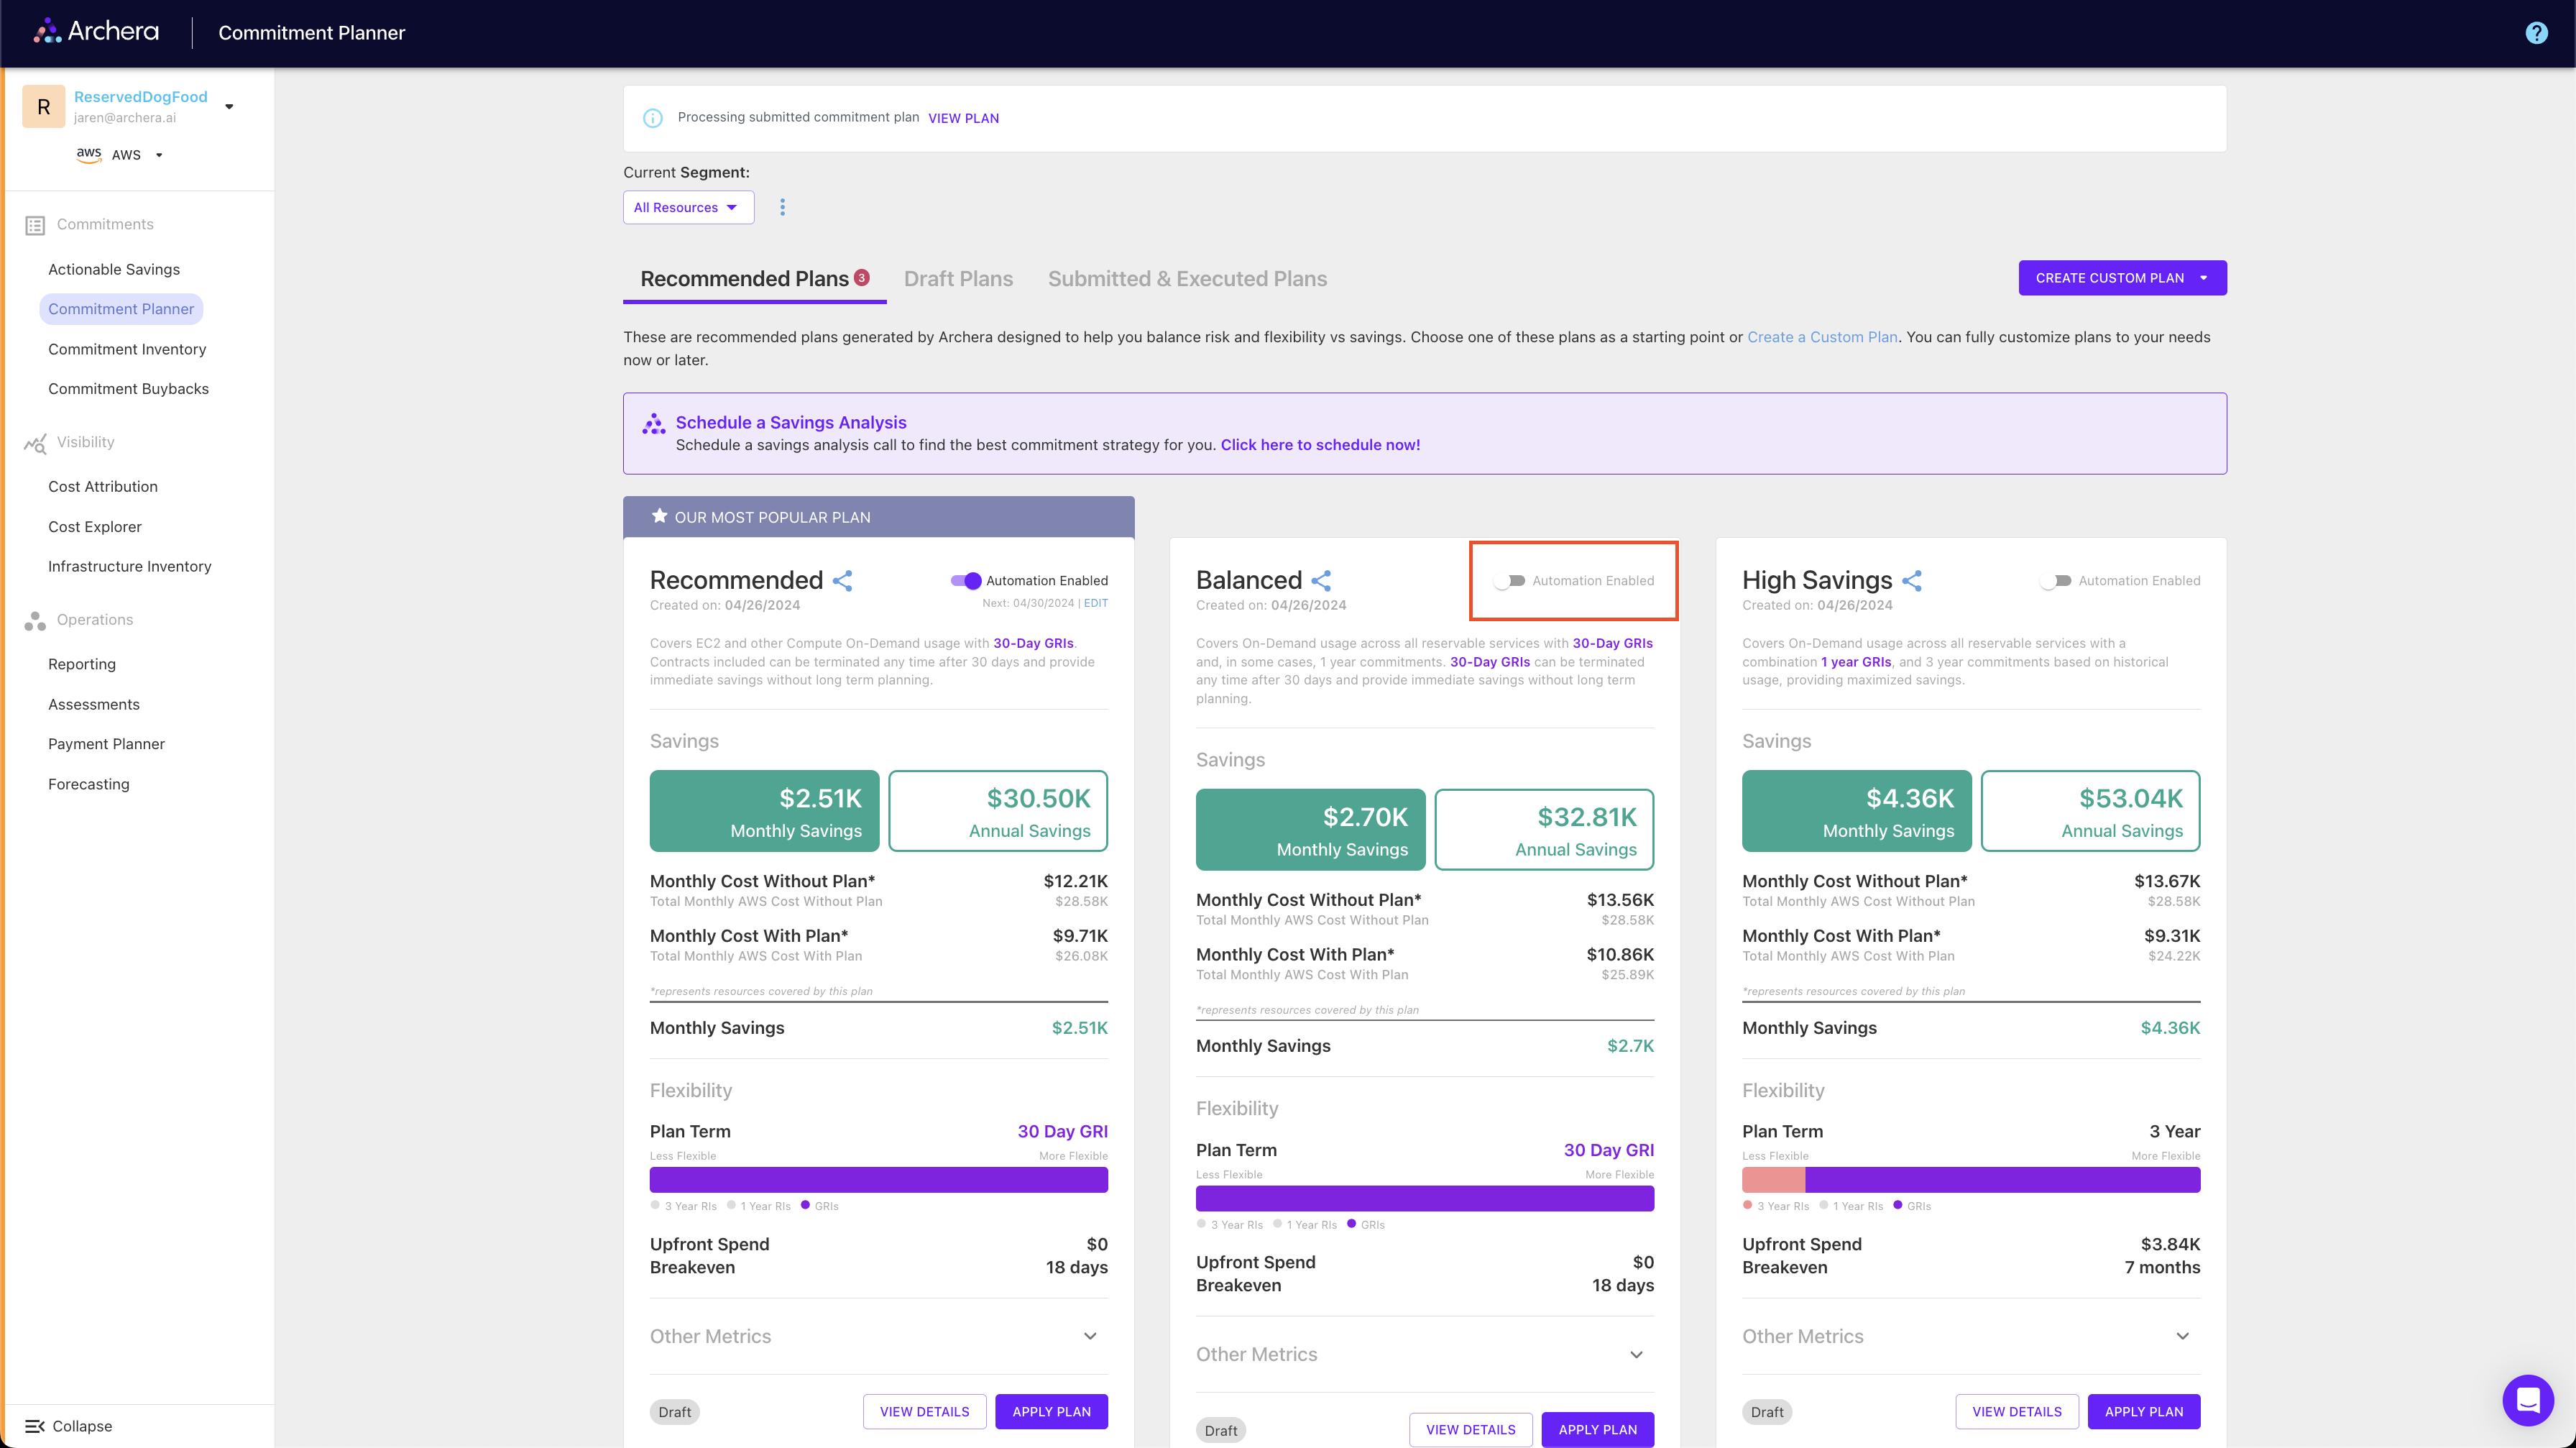
Task: Enable automation toggle on Balanced plan
Action: tap(1510, 581)
